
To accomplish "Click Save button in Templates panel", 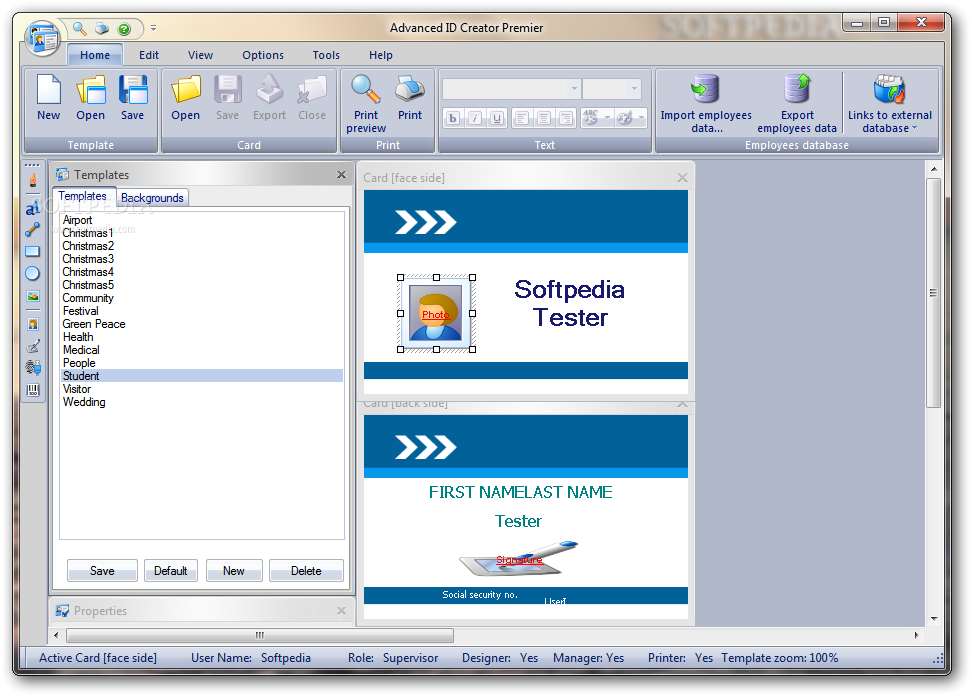I will [102, 571].
